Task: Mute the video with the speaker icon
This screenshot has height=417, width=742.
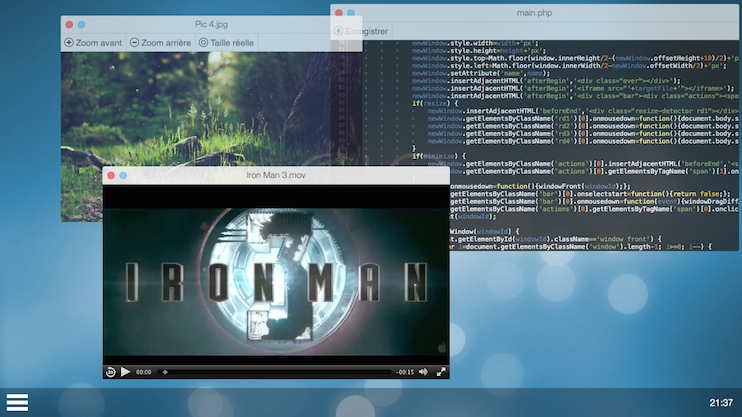Action: (423, 372)
